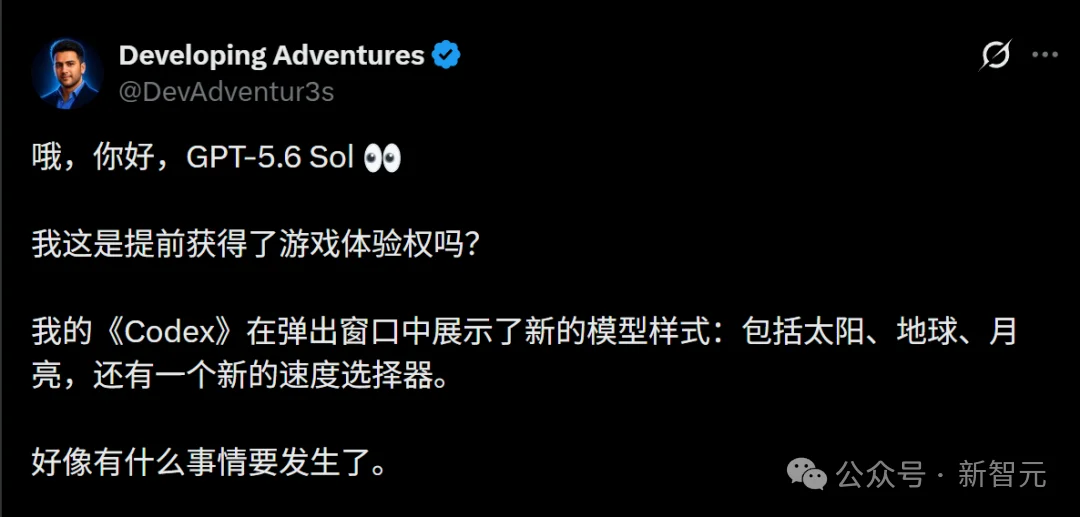Click the phrase 弹出窗口
This screenshot has width=1080, height=517.
pos(337,334)
